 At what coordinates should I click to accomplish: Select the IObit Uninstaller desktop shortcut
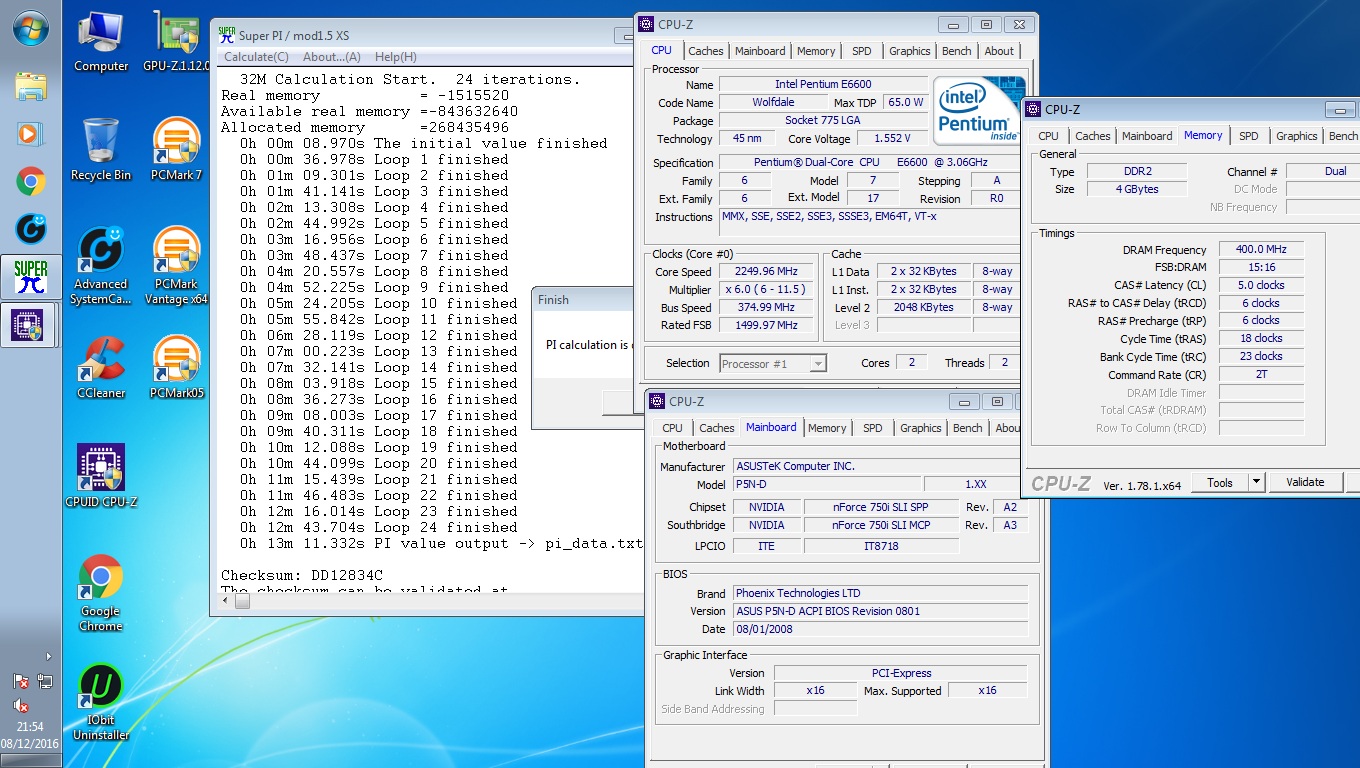(101, 702)
